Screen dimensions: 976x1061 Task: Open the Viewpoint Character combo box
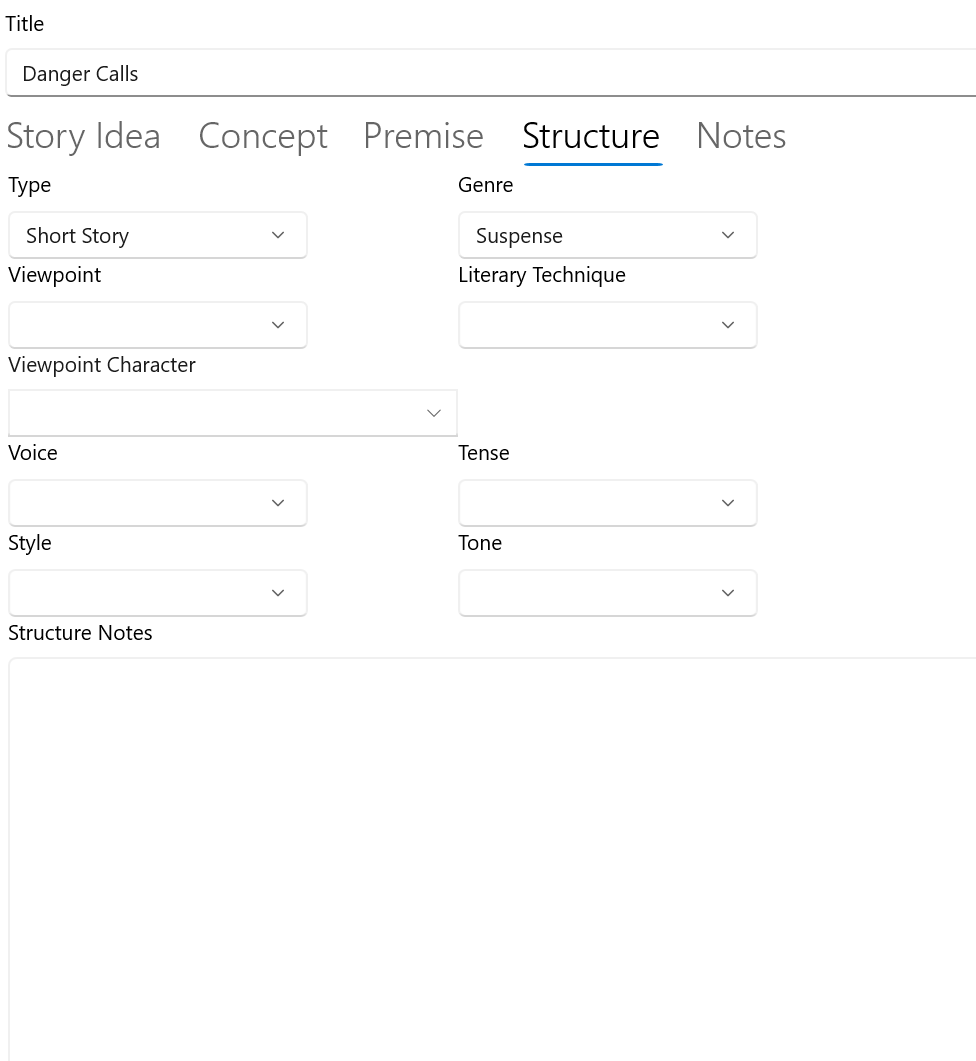[233, 413]
